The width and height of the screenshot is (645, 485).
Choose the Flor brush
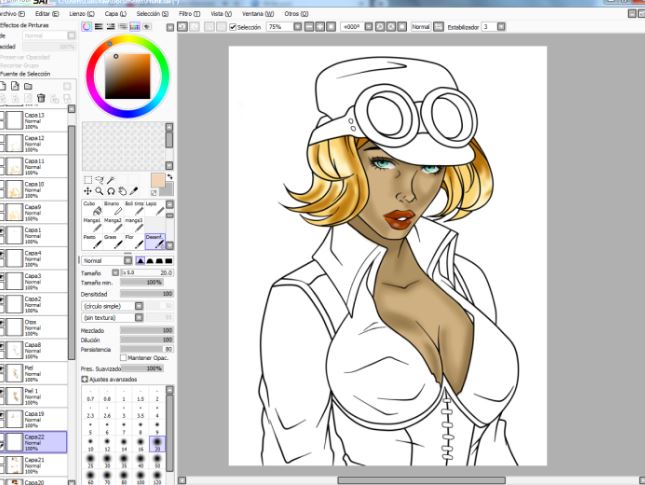tap(134, 242)
